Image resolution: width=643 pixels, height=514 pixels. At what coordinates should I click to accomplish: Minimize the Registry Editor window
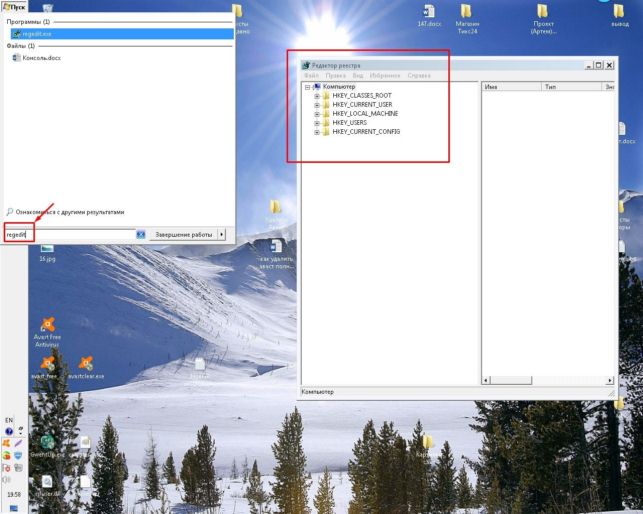[588, 65]
